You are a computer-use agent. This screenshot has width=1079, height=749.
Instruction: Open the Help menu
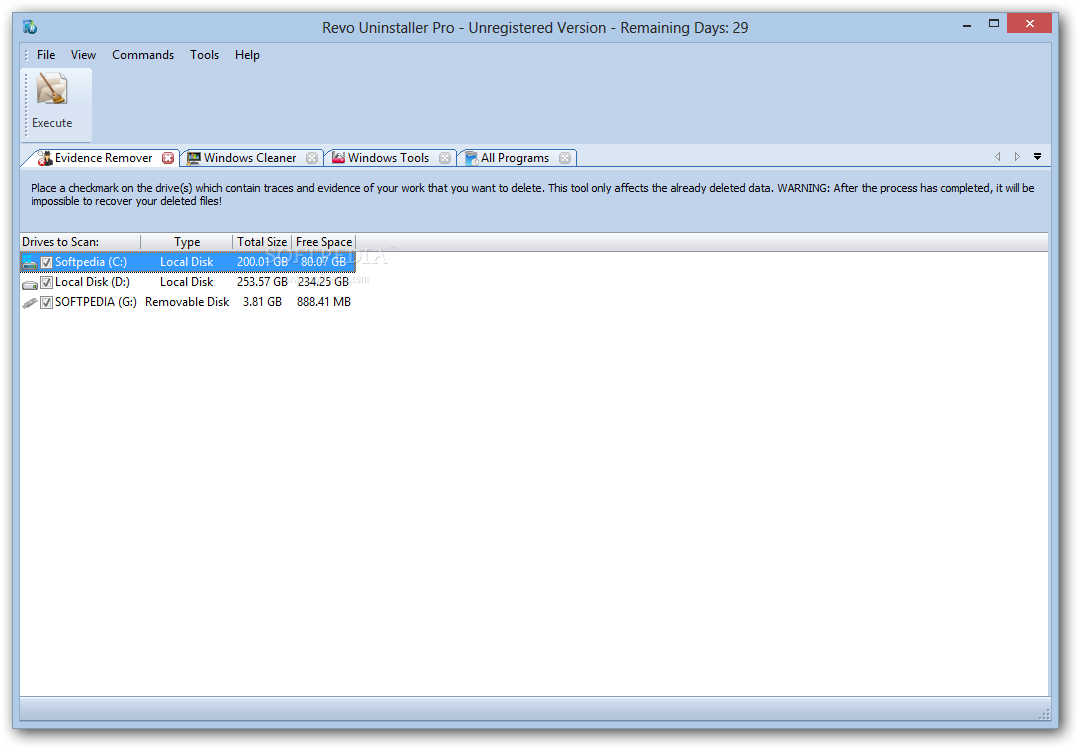click(247, 55)
